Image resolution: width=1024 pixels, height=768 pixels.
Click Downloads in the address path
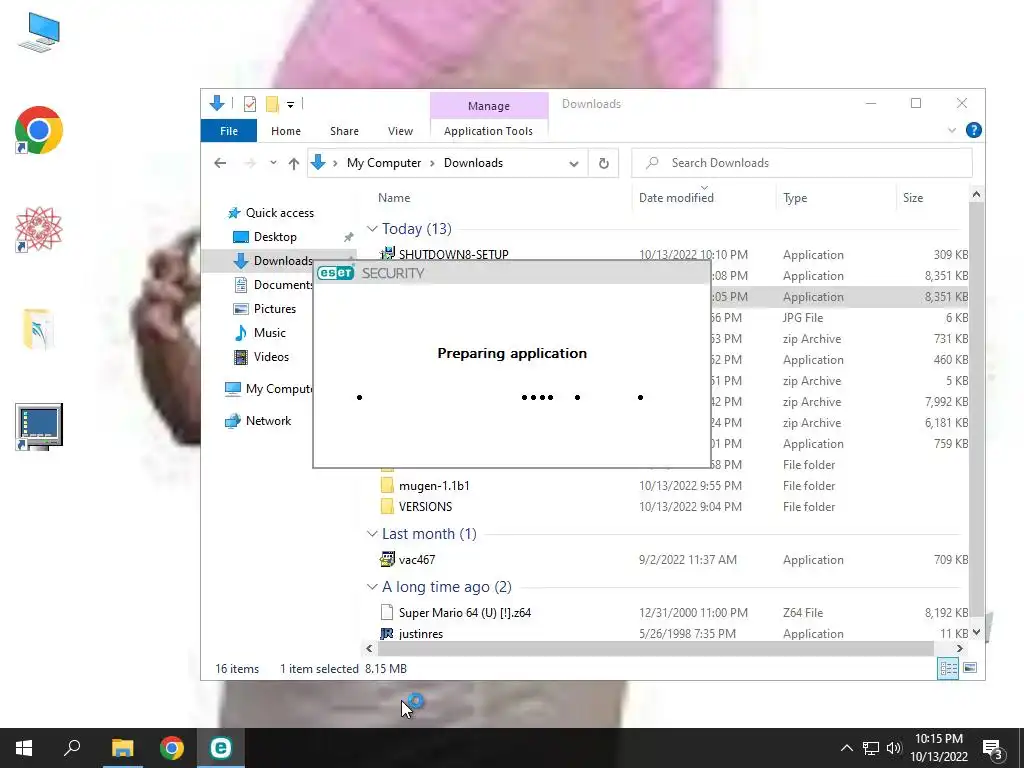point(473,163)
